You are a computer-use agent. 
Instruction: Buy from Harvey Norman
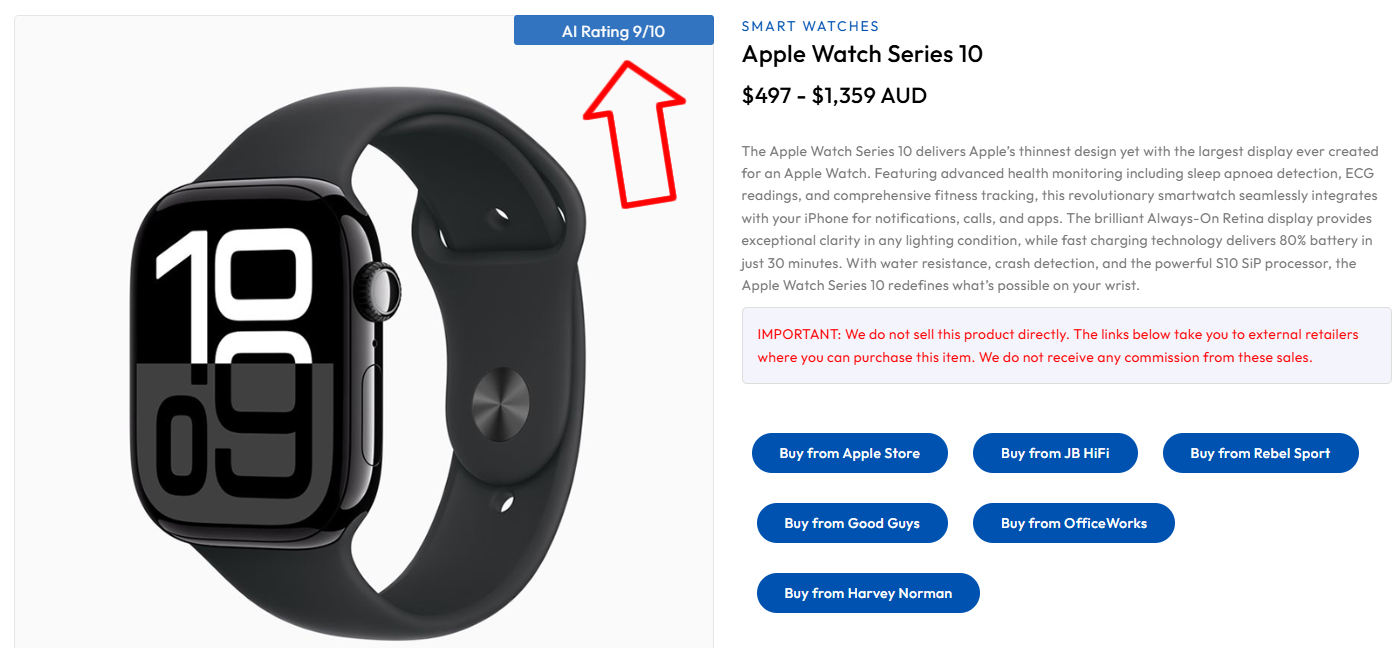tap(868, 593)
